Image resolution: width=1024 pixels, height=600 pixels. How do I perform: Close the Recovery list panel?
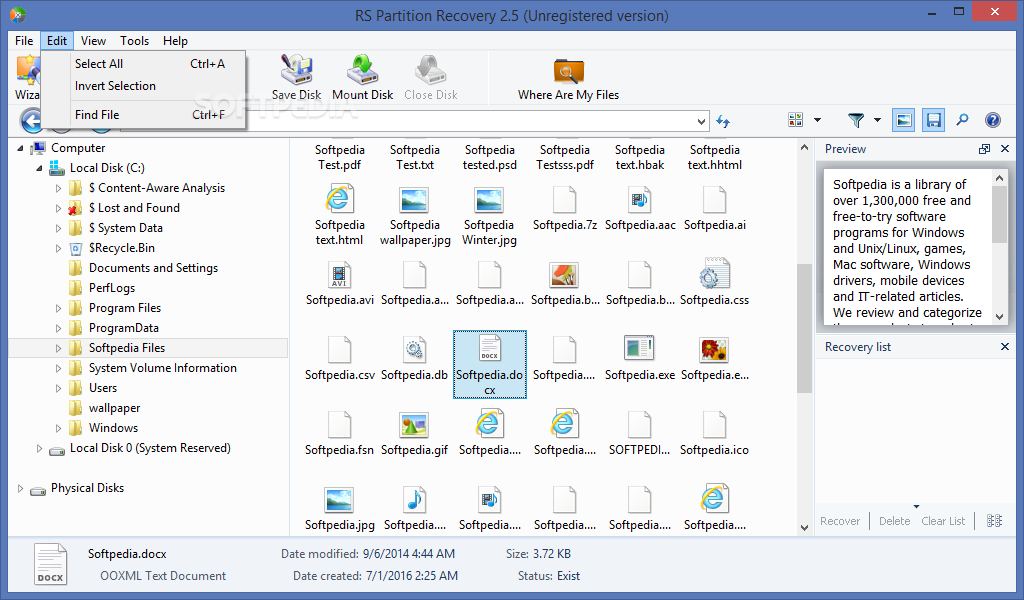pyautogui.click(x=1005, y=347)
